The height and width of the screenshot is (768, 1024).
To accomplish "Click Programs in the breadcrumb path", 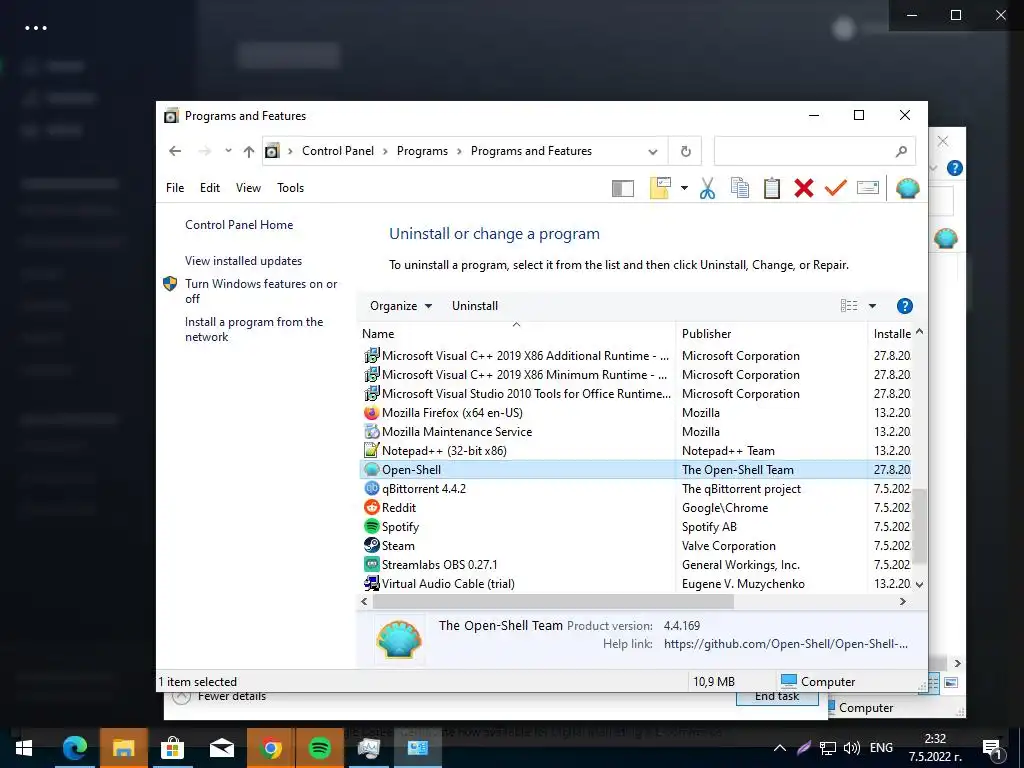I will tap(422, 151).
